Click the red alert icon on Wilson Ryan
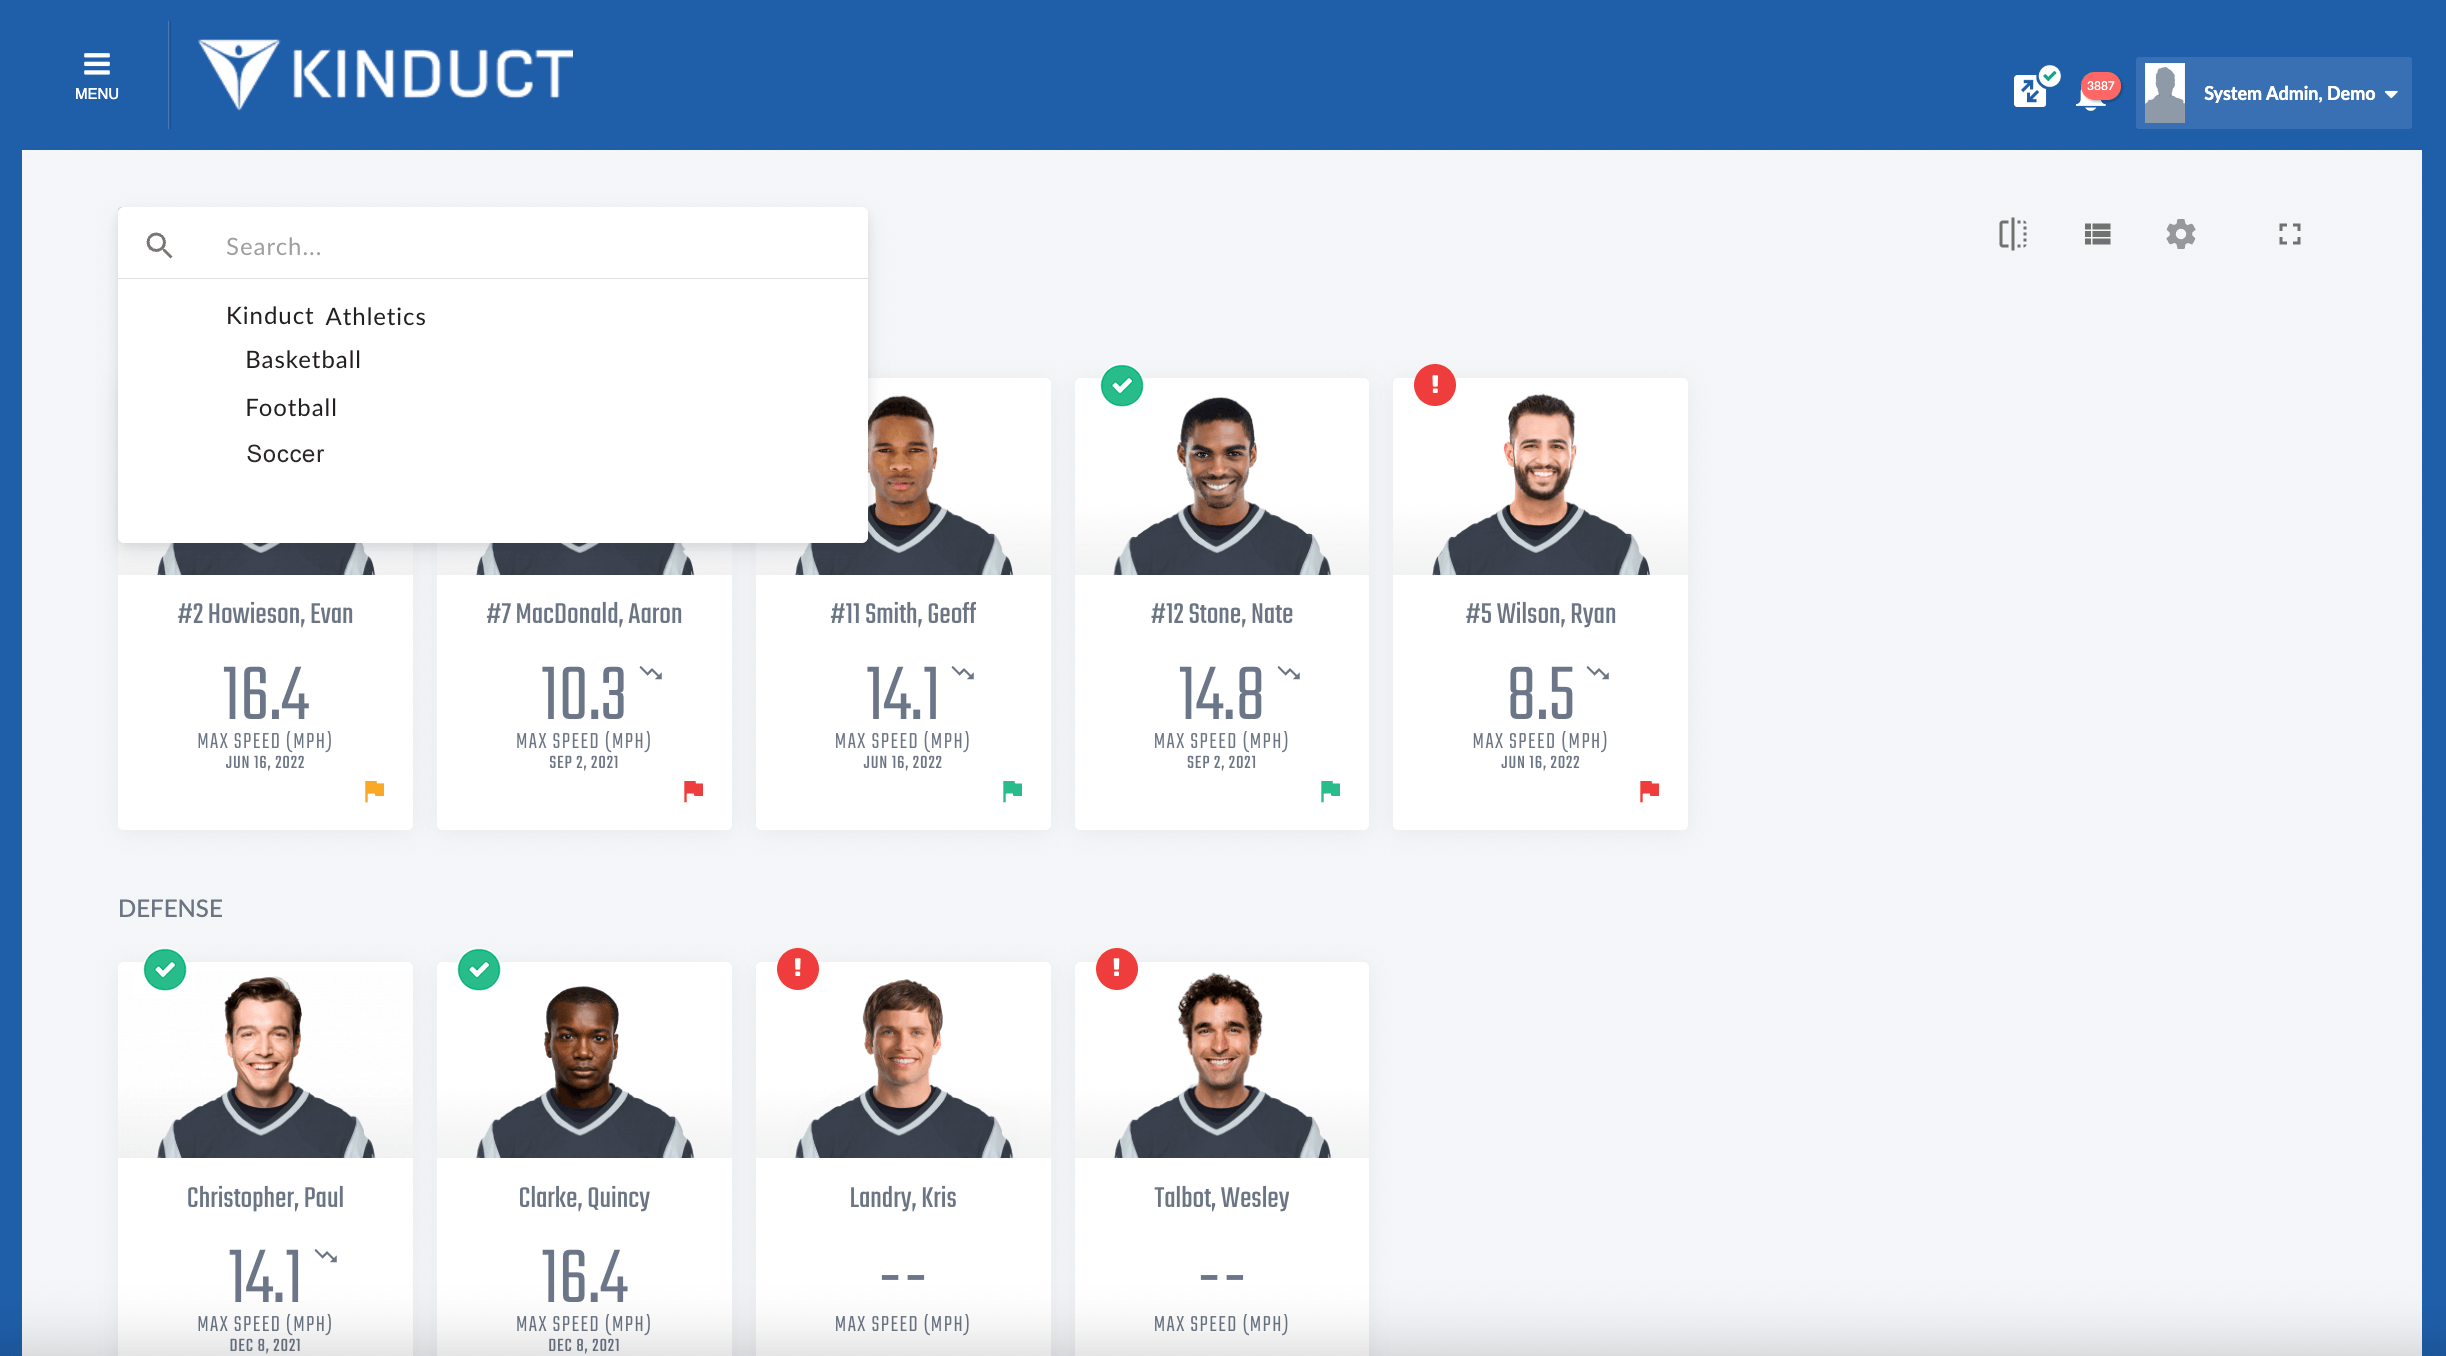 [1434, 384]
